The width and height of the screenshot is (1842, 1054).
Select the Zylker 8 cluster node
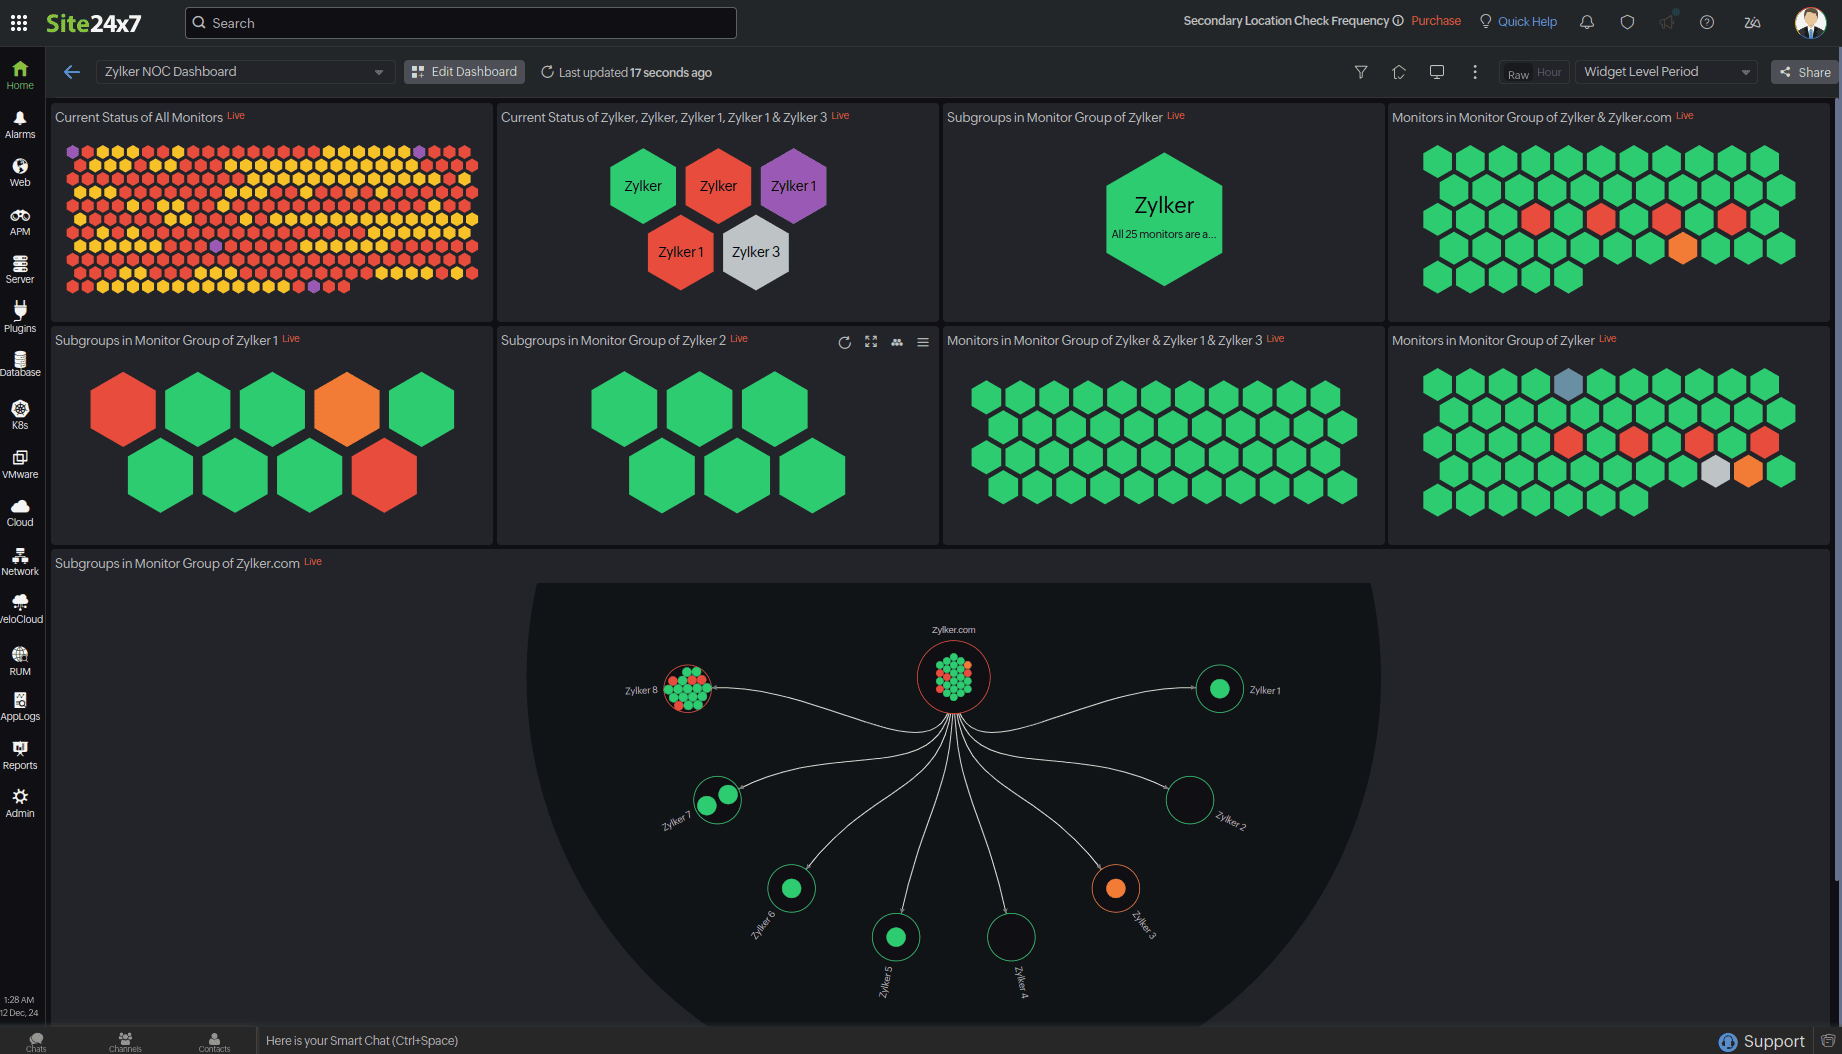[x=688, y=689]
